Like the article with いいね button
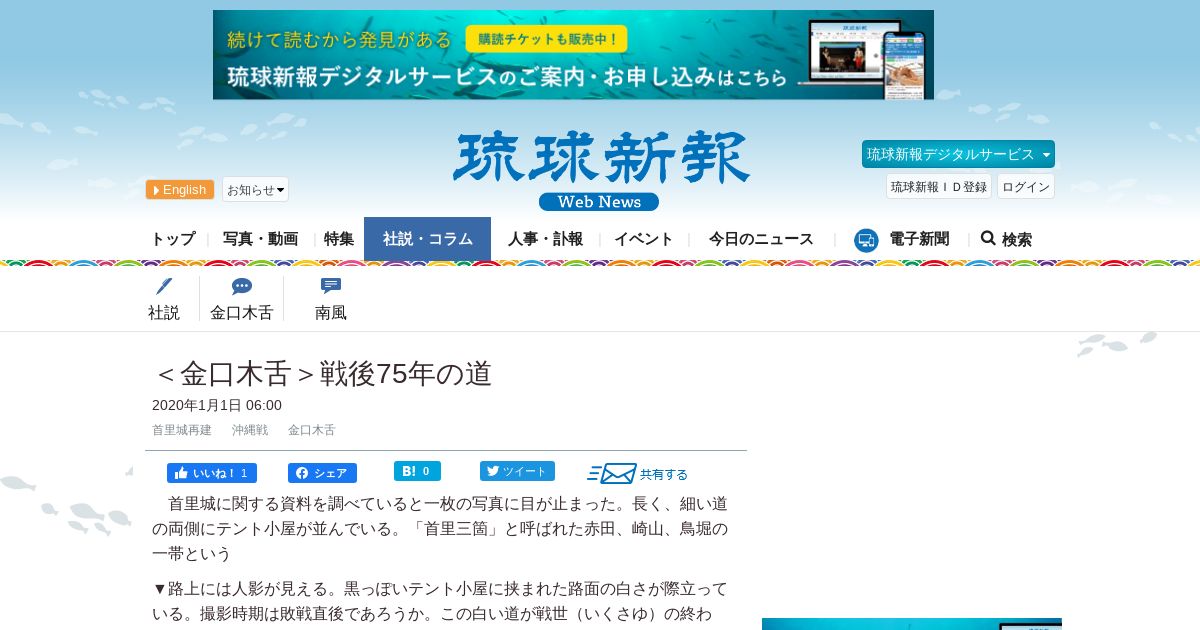The image size is (1200, 630). point(212,473)
